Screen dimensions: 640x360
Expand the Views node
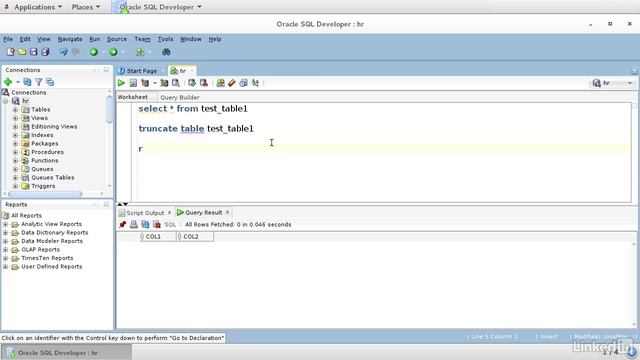pyautogui.click(x=15, y=118)
